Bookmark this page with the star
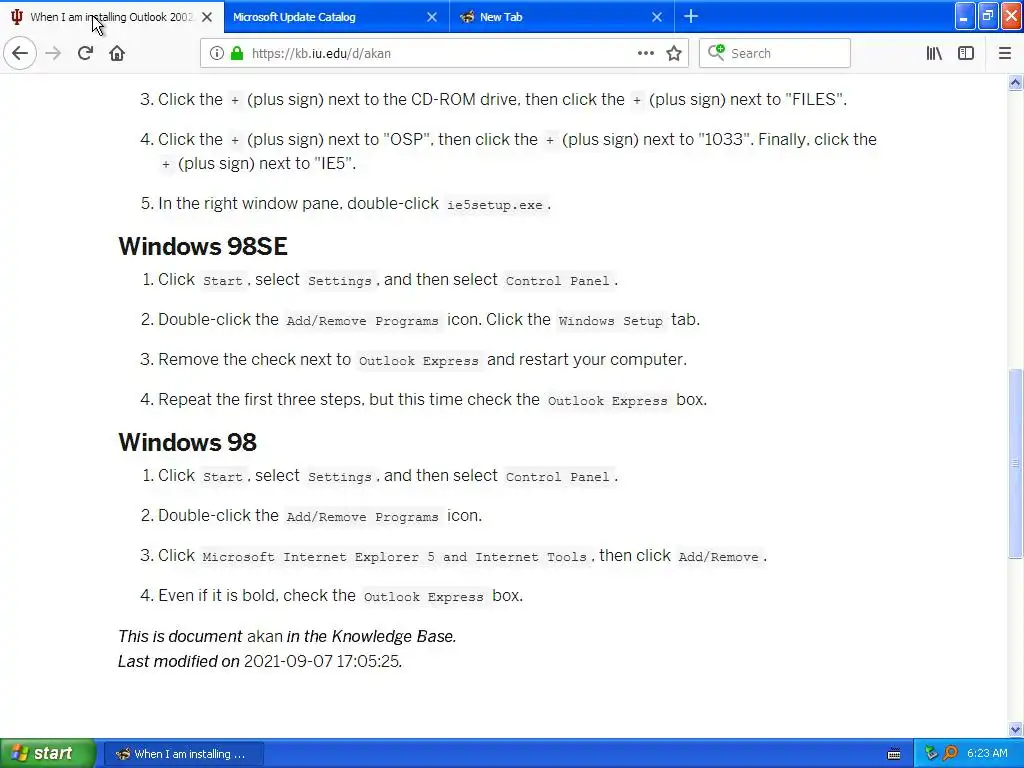The image size is (1024, 768). (x=674, y=54)
